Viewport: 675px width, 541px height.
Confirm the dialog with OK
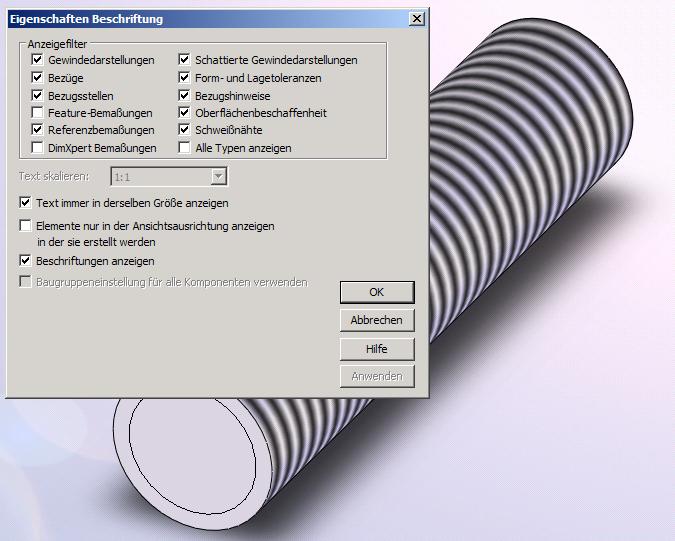(x=377, y=292)
